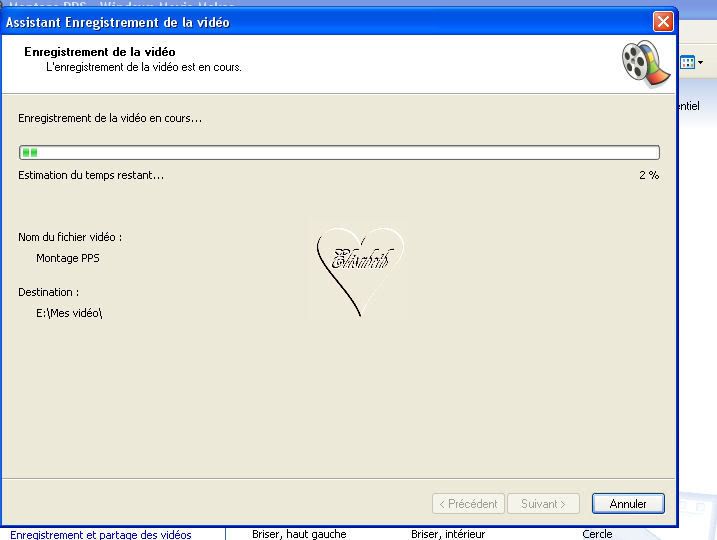Select the 'Briser, haut gauche' transition
The image size is (717, 540).
(x=299, y=534)
